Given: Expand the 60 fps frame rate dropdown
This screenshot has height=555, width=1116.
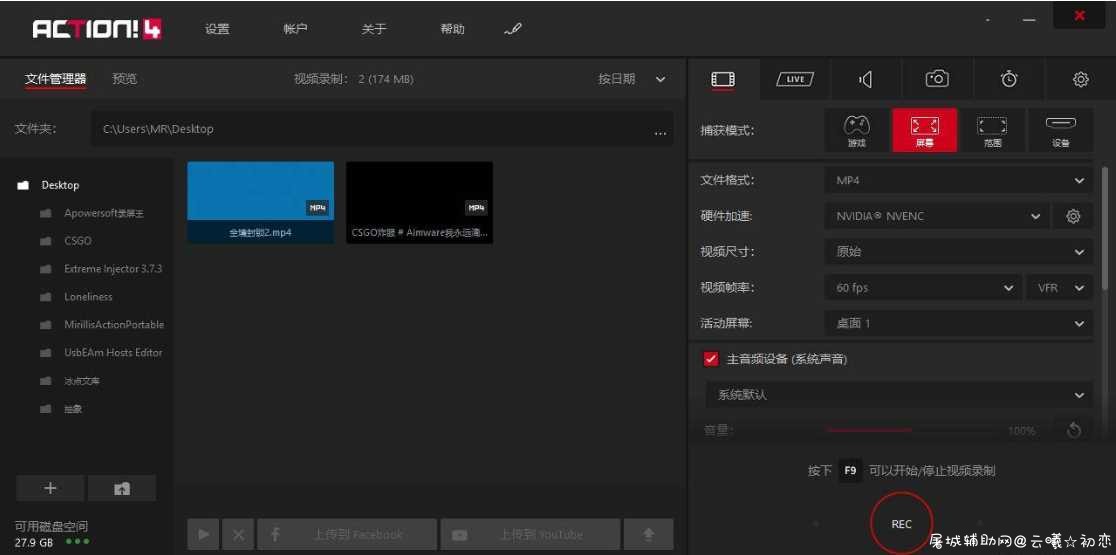Looking at the screenshot, I should pyautogui.click(x=924, y=287).
